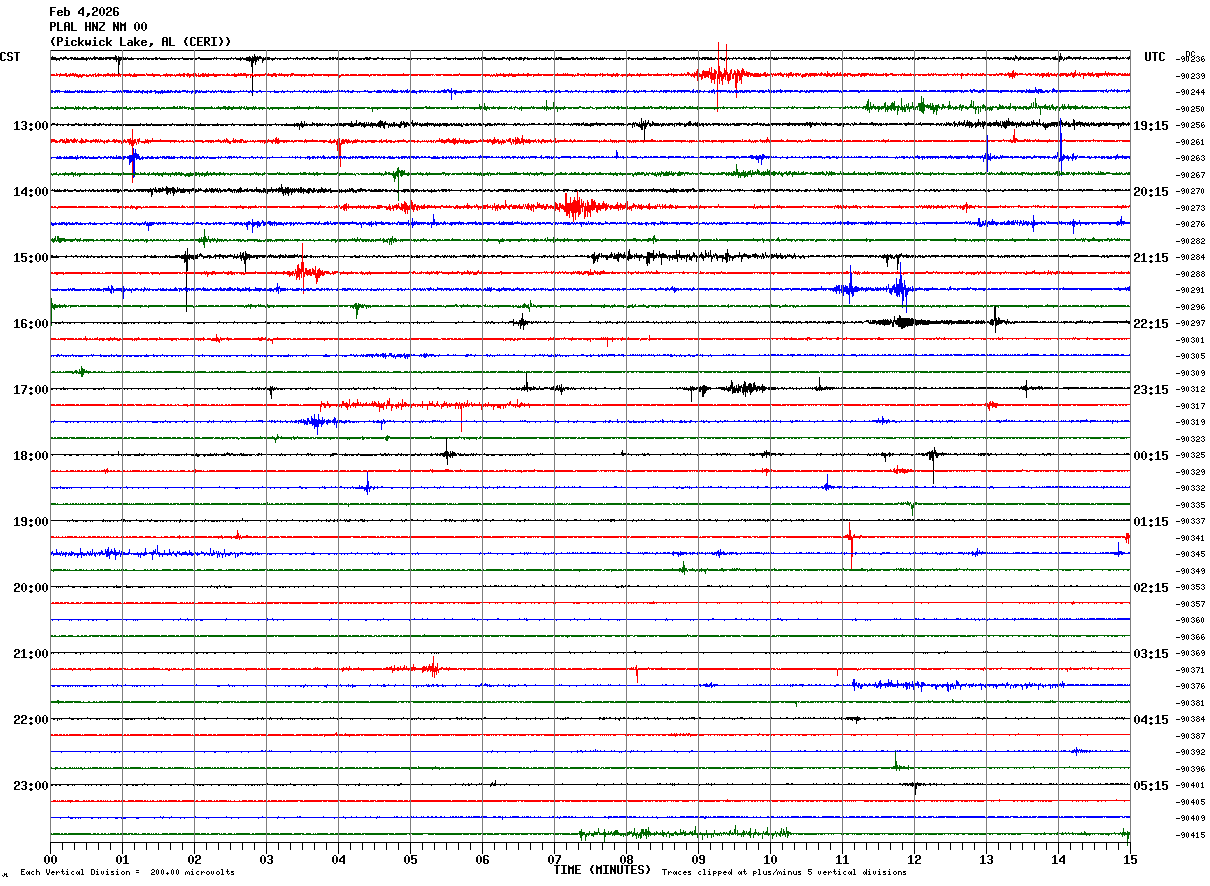Select the 17:00 CST row label
Screen dimensions: 1210x886
click(30, 389)
